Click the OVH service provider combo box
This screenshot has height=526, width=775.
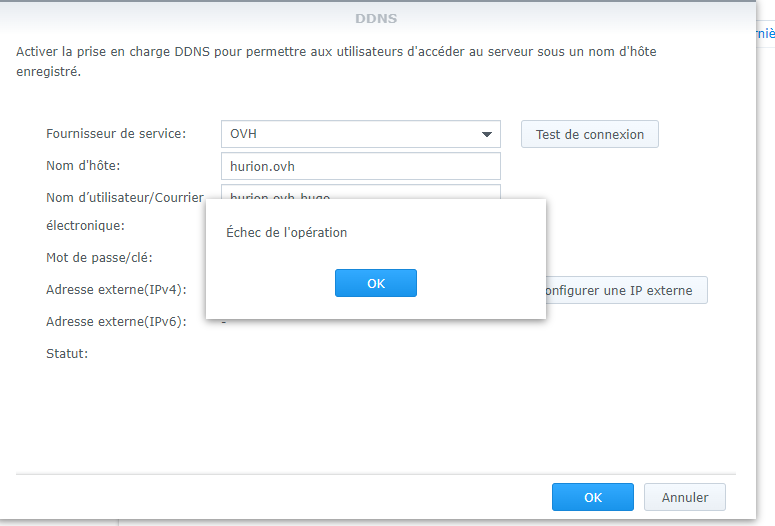tap(350, 134)
